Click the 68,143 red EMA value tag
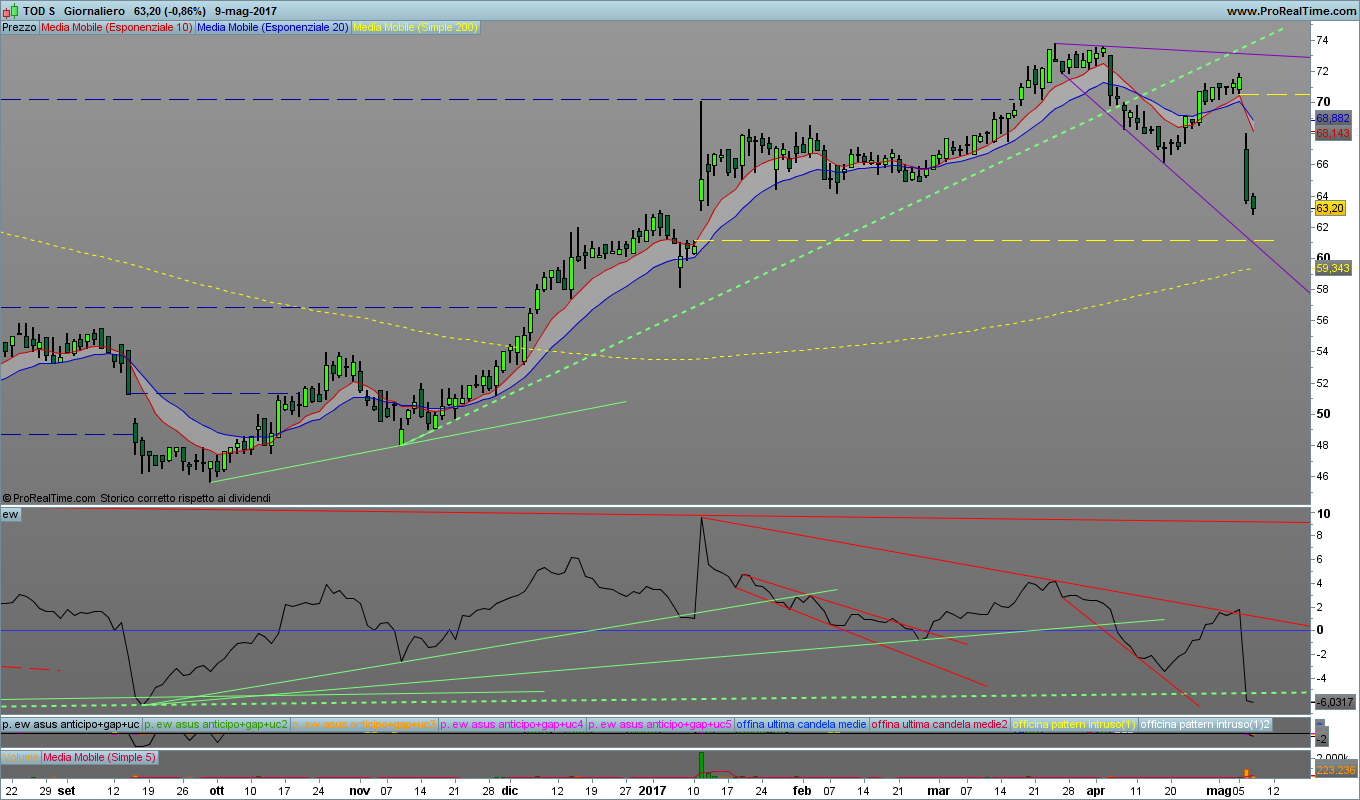The width and height of the screenshot is (1360, 800). 1333,133
